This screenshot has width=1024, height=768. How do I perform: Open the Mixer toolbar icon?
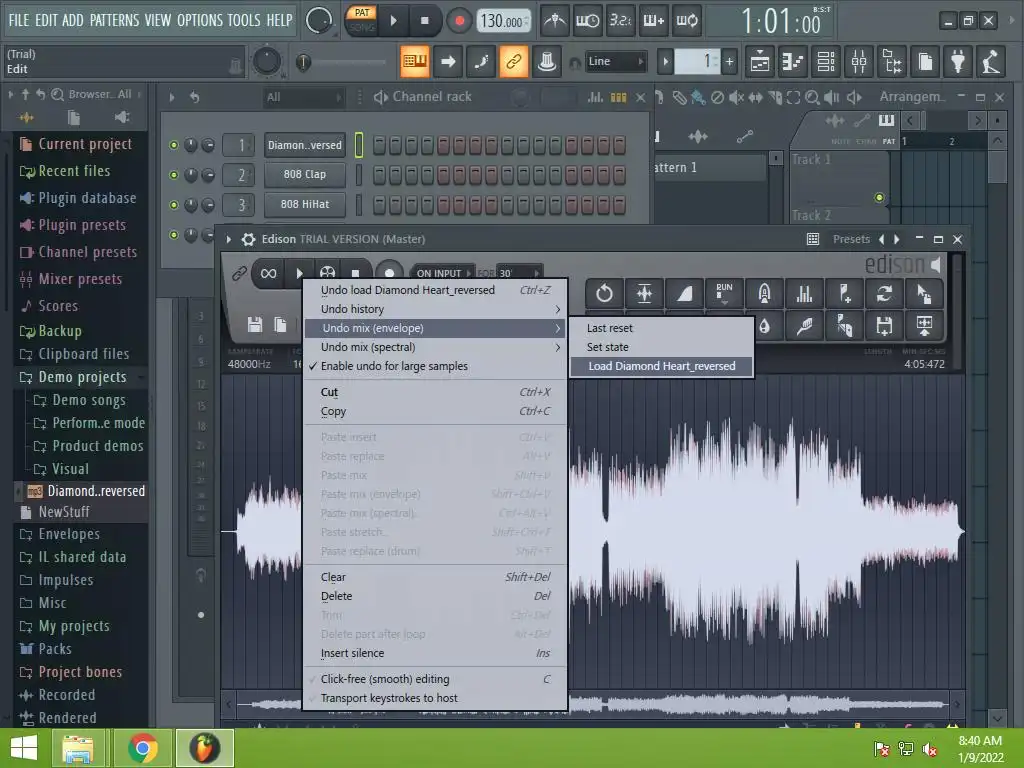coord(859,61)
